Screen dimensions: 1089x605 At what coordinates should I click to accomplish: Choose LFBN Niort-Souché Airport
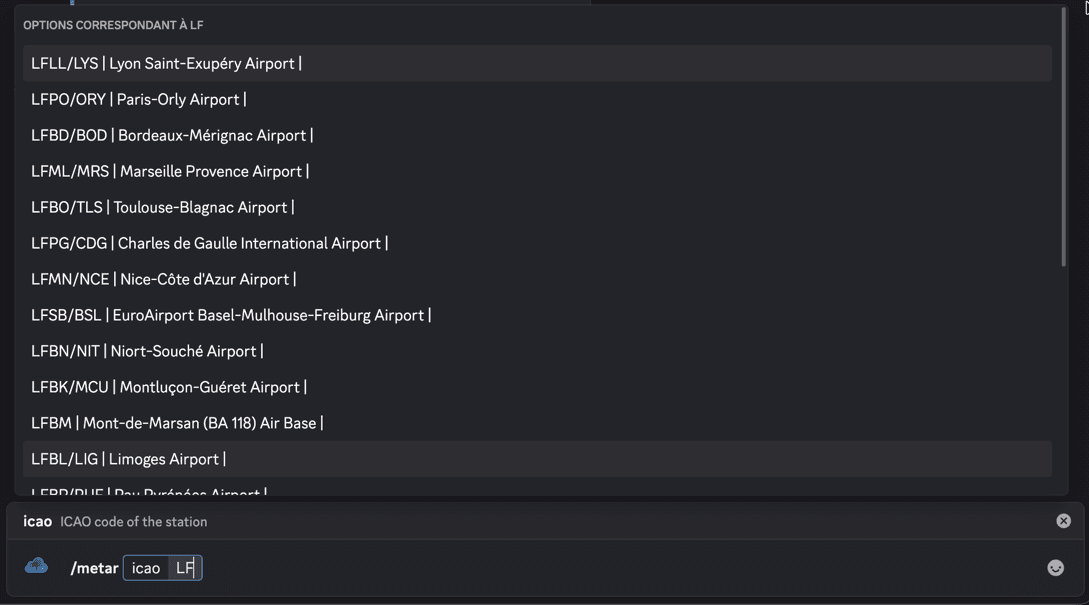(x=146, y=351)
